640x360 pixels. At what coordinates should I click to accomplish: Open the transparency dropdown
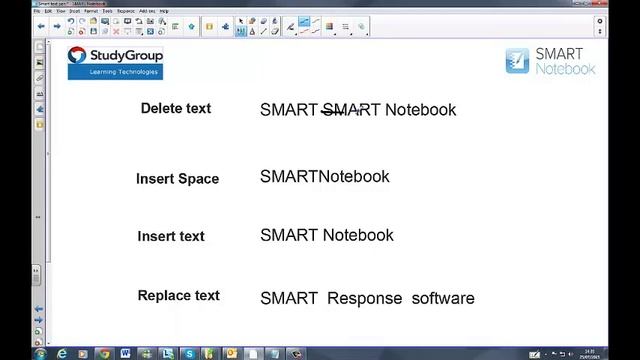[x=362, y=27]
